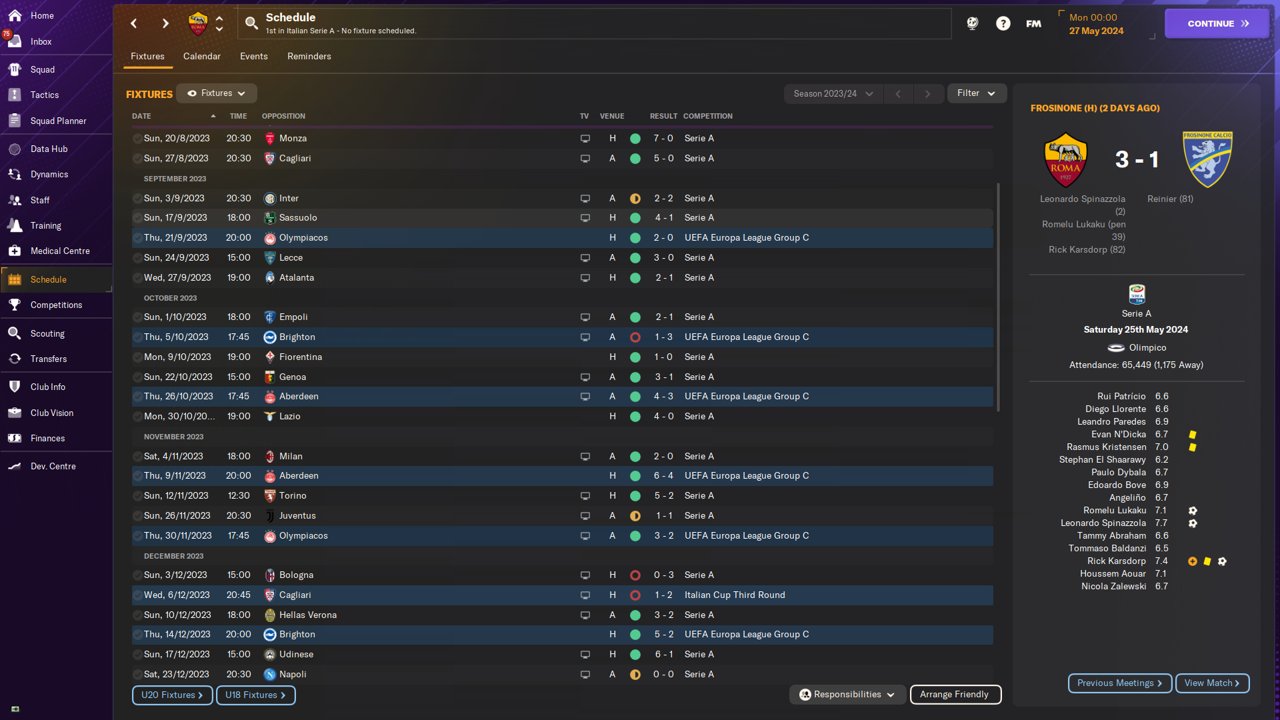The height and width of the screenshot is (720, 1280).
Task: Select the row circle for the Inter fixture
Action: (137, 198)
